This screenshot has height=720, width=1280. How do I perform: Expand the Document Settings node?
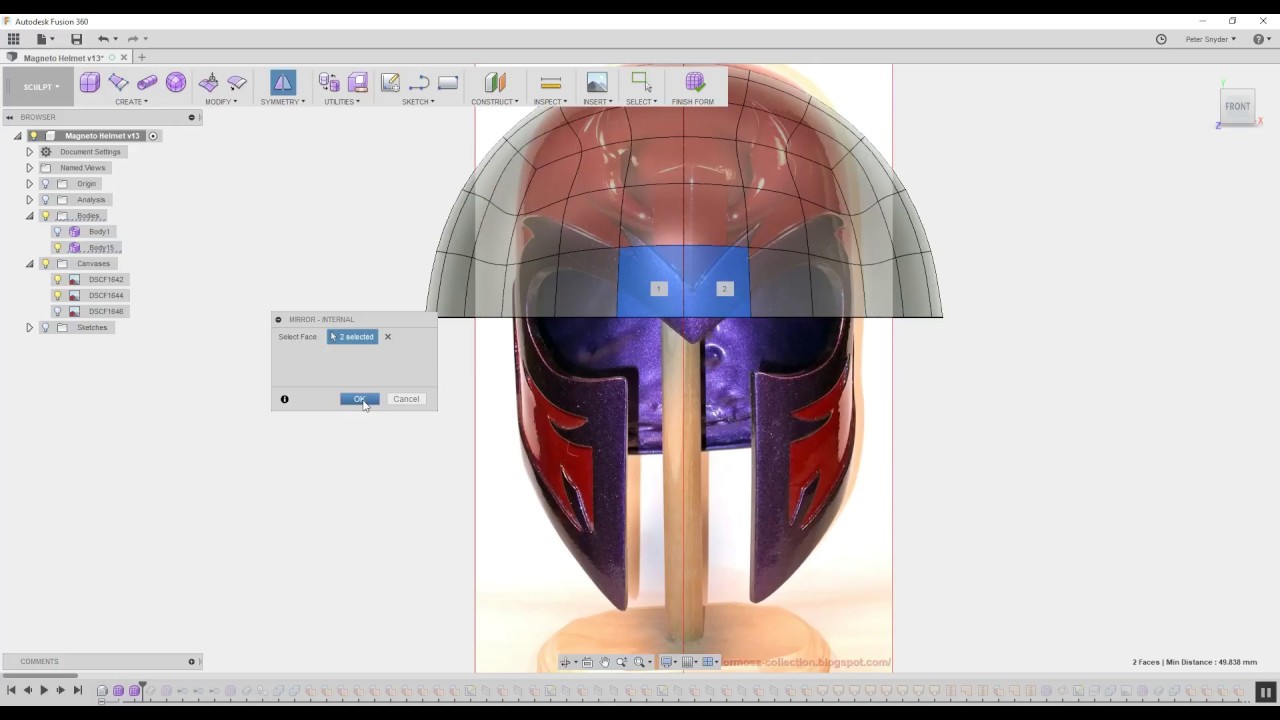pyautogui.click(x=29, y=152)
